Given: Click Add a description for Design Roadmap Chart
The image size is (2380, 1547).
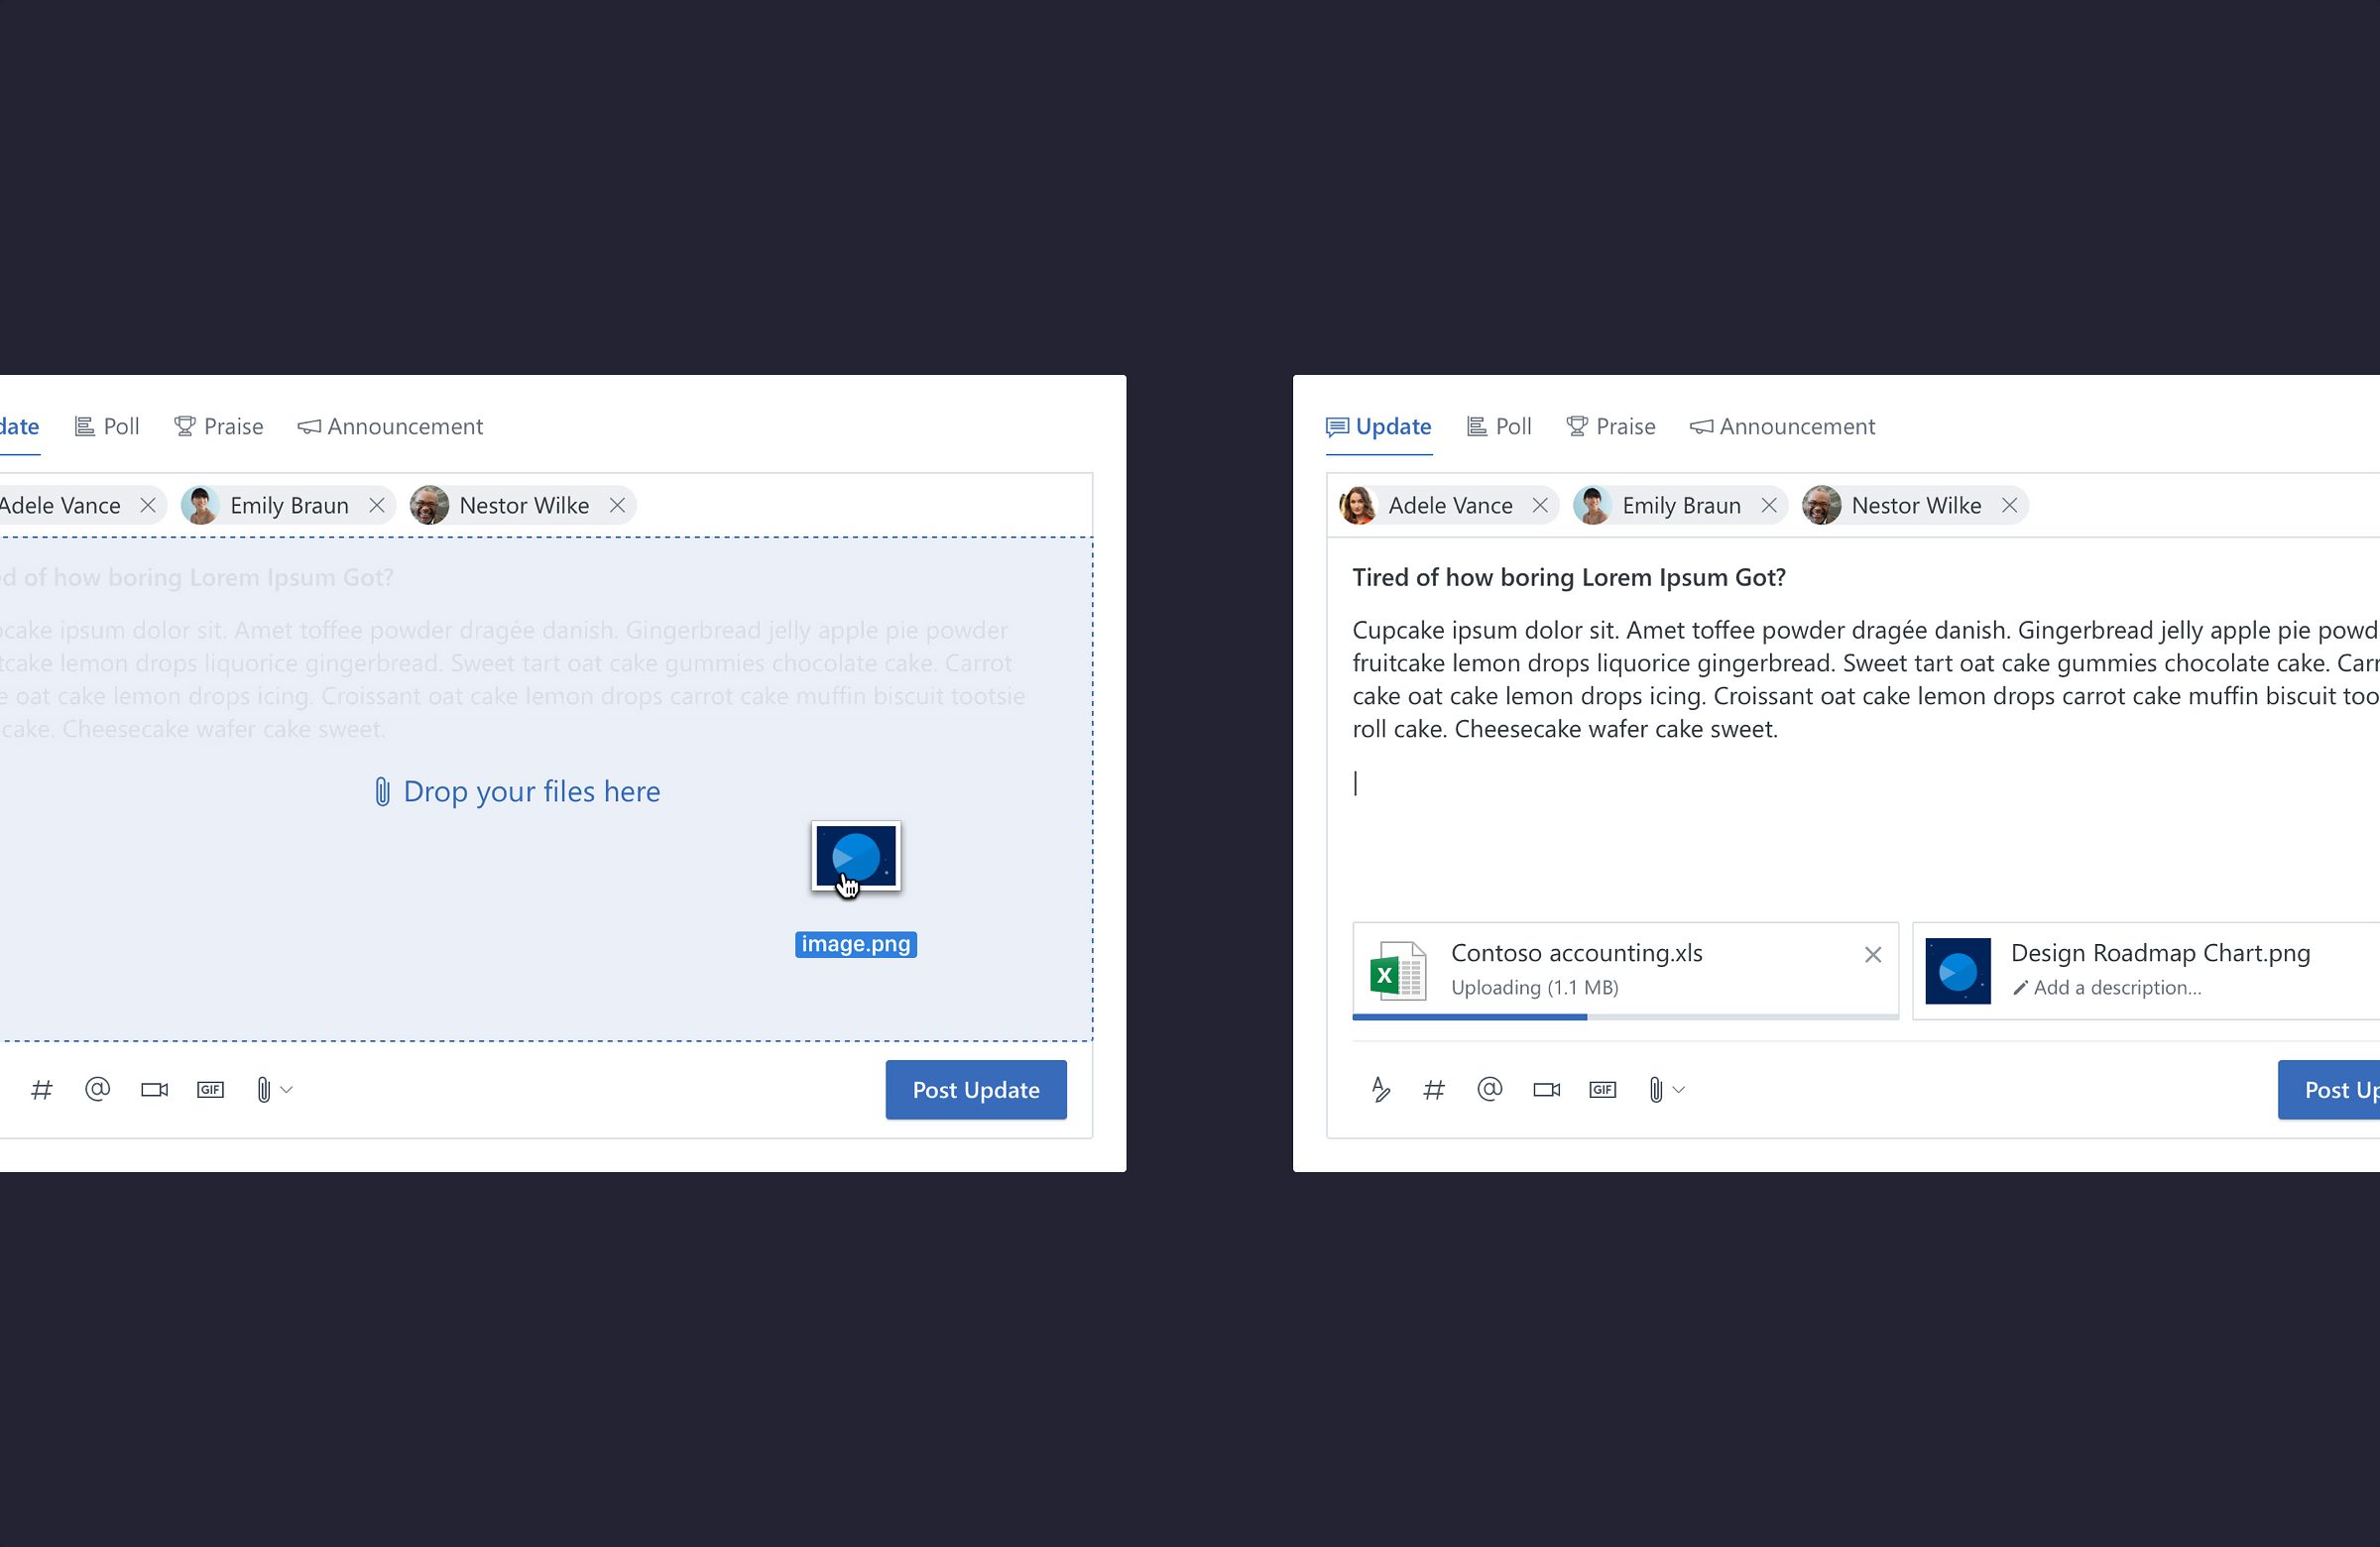Looking at the screenshot, I should [2107, 987].
